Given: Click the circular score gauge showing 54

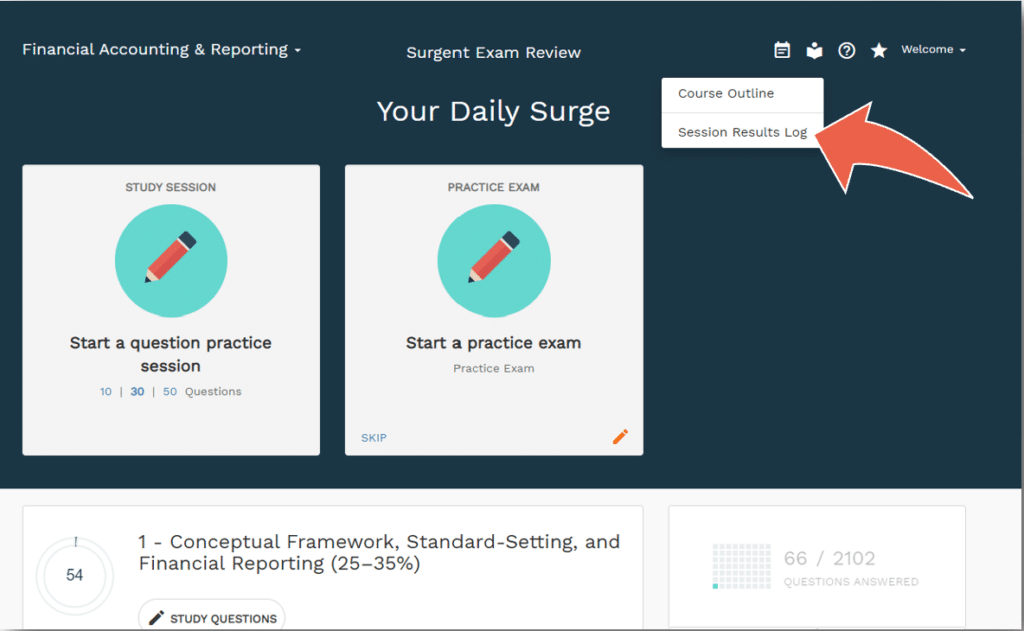Looking at the screenshot, I should pos(74,575).
